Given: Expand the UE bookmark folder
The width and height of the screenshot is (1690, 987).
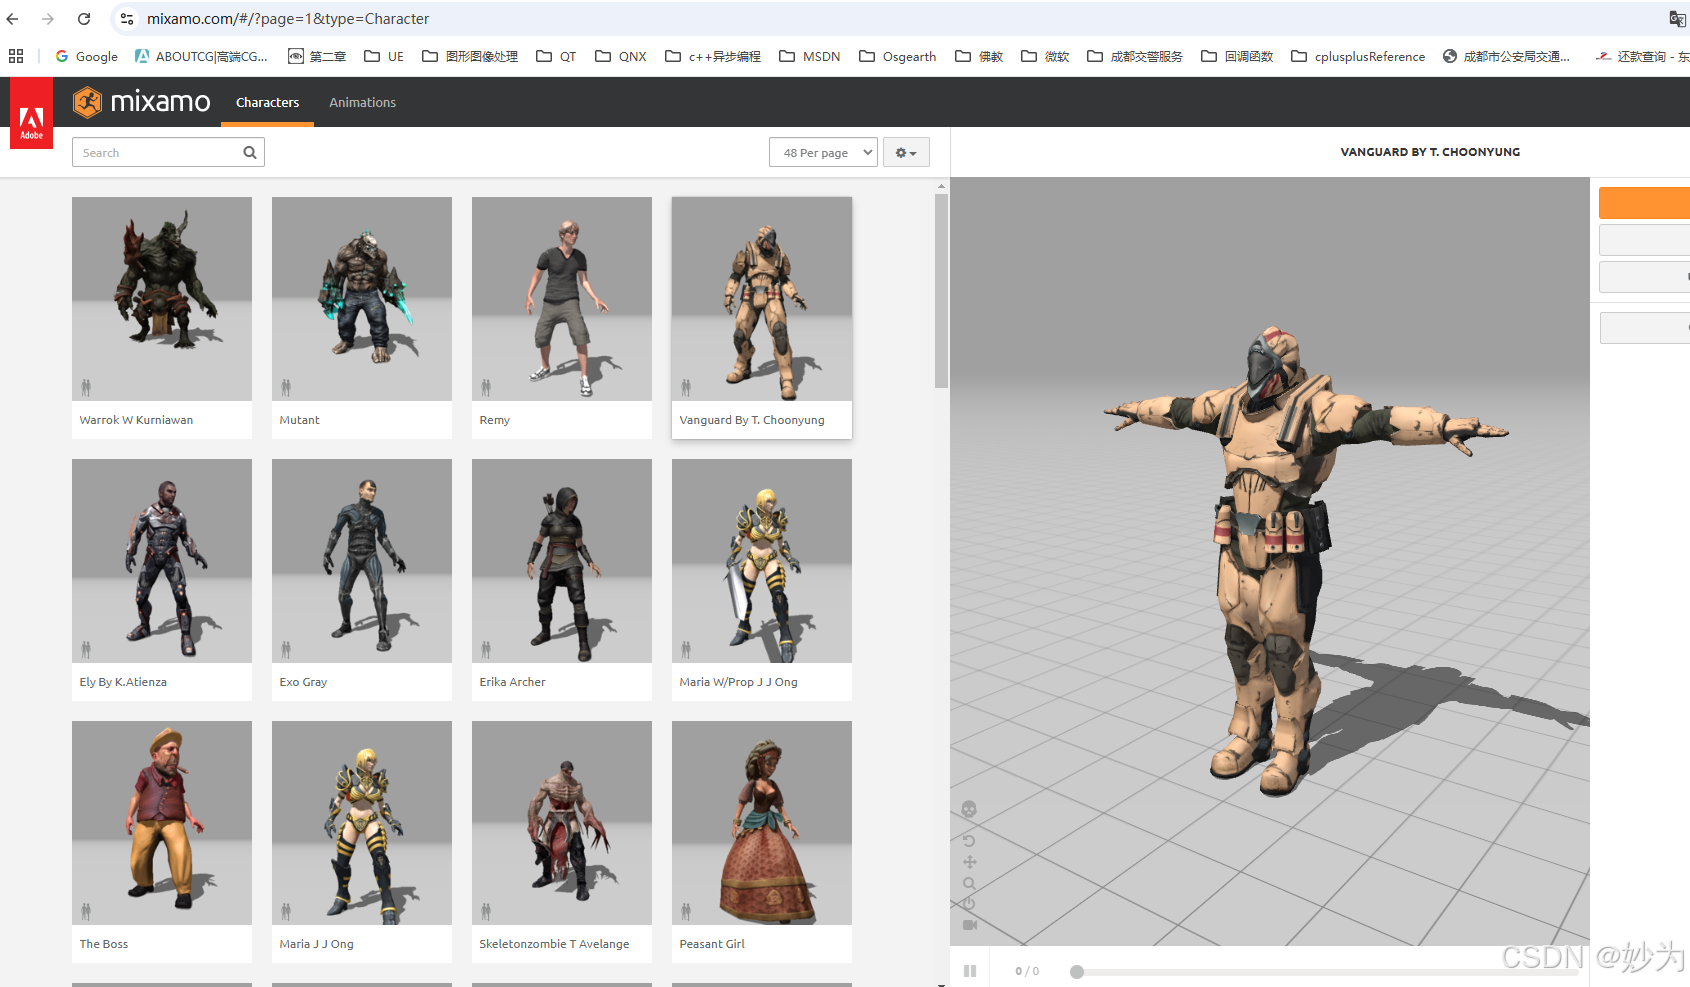Looking at the screenshot, I should (x=384, y=56).
